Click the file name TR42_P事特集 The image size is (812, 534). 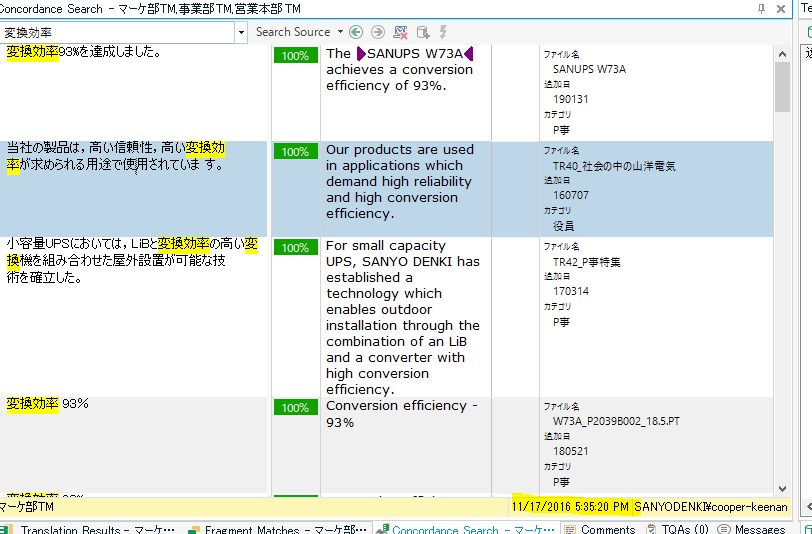click(587, 262)
